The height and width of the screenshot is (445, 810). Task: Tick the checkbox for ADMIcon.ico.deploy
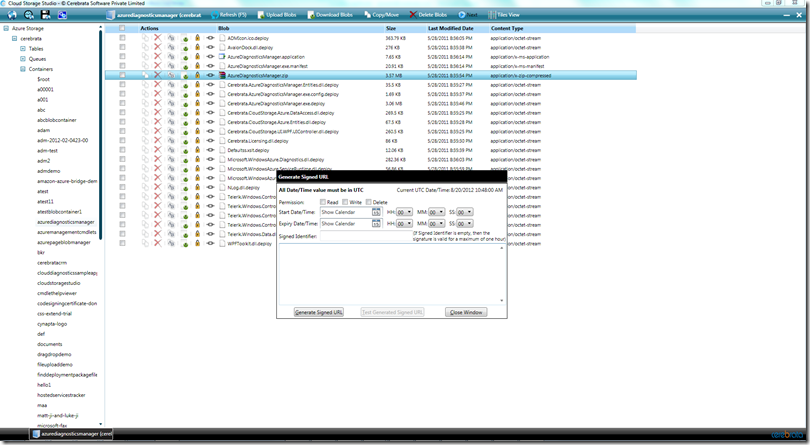coord(122,38)
